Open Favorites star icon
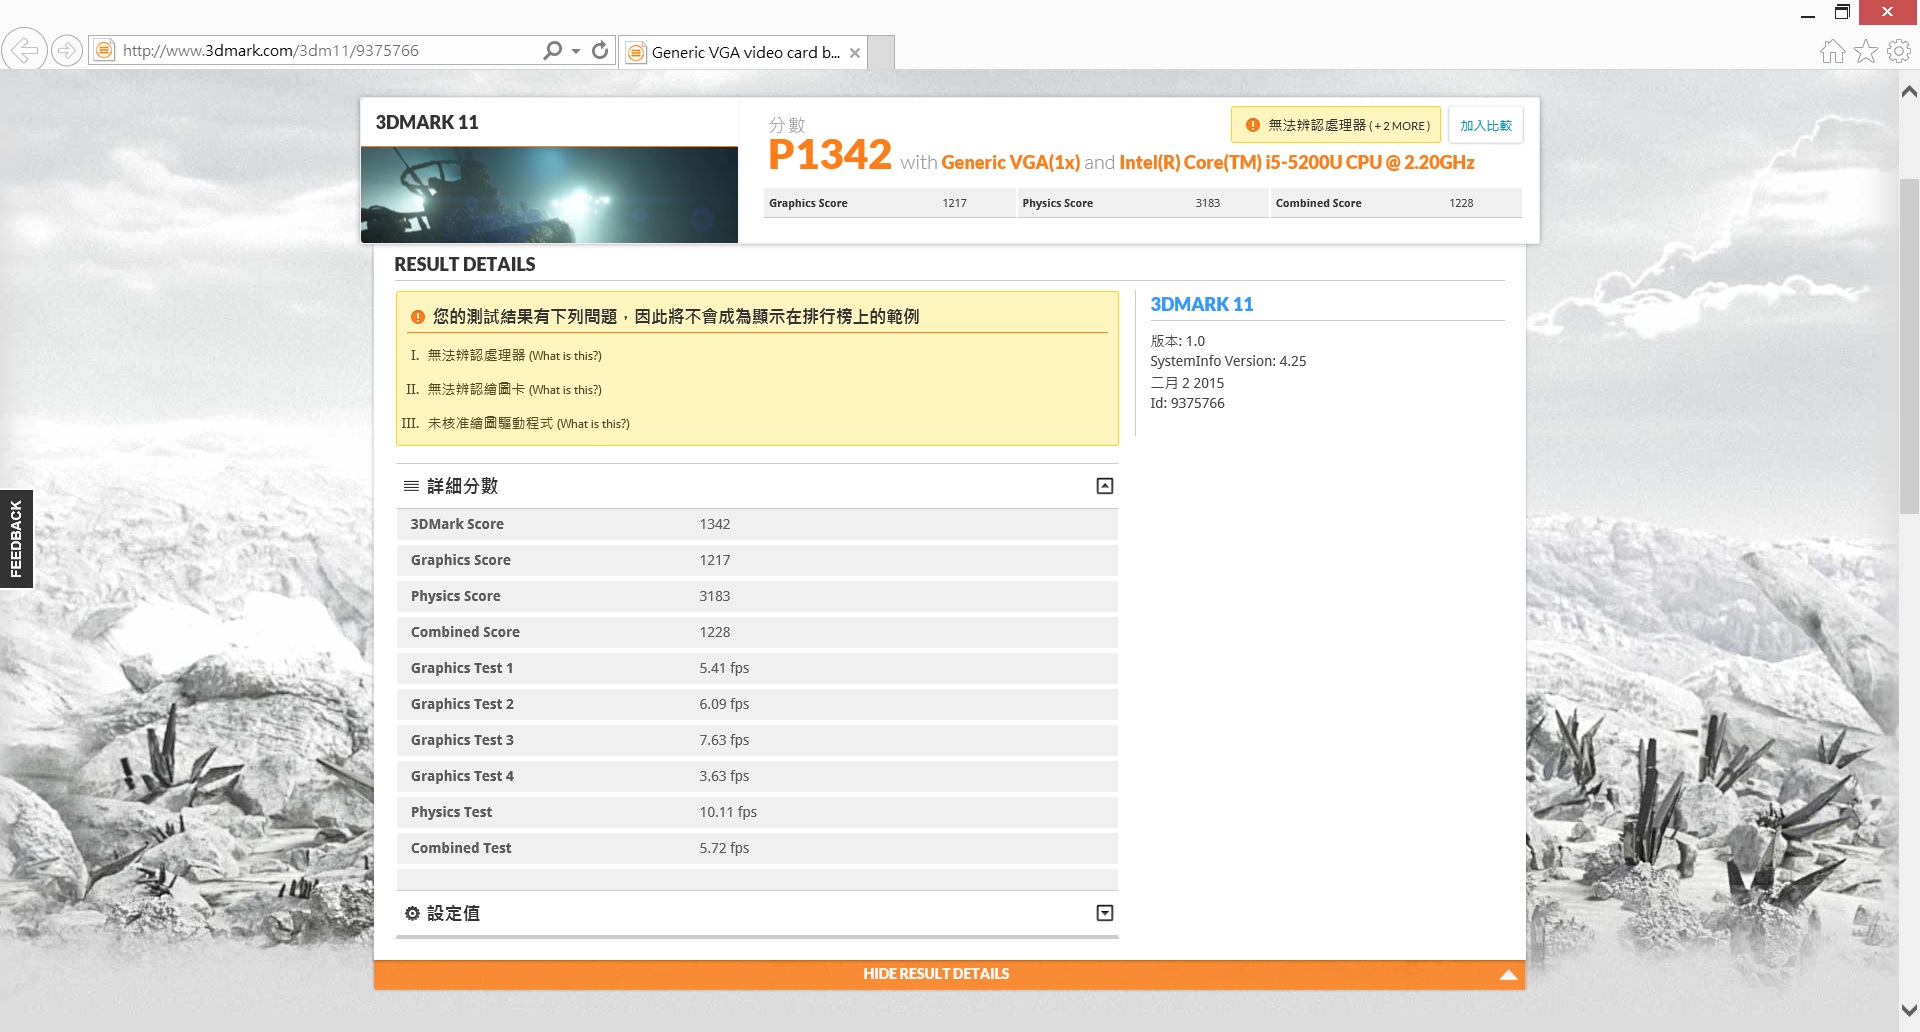The image size is (1920, 1032). point(1866,51)
